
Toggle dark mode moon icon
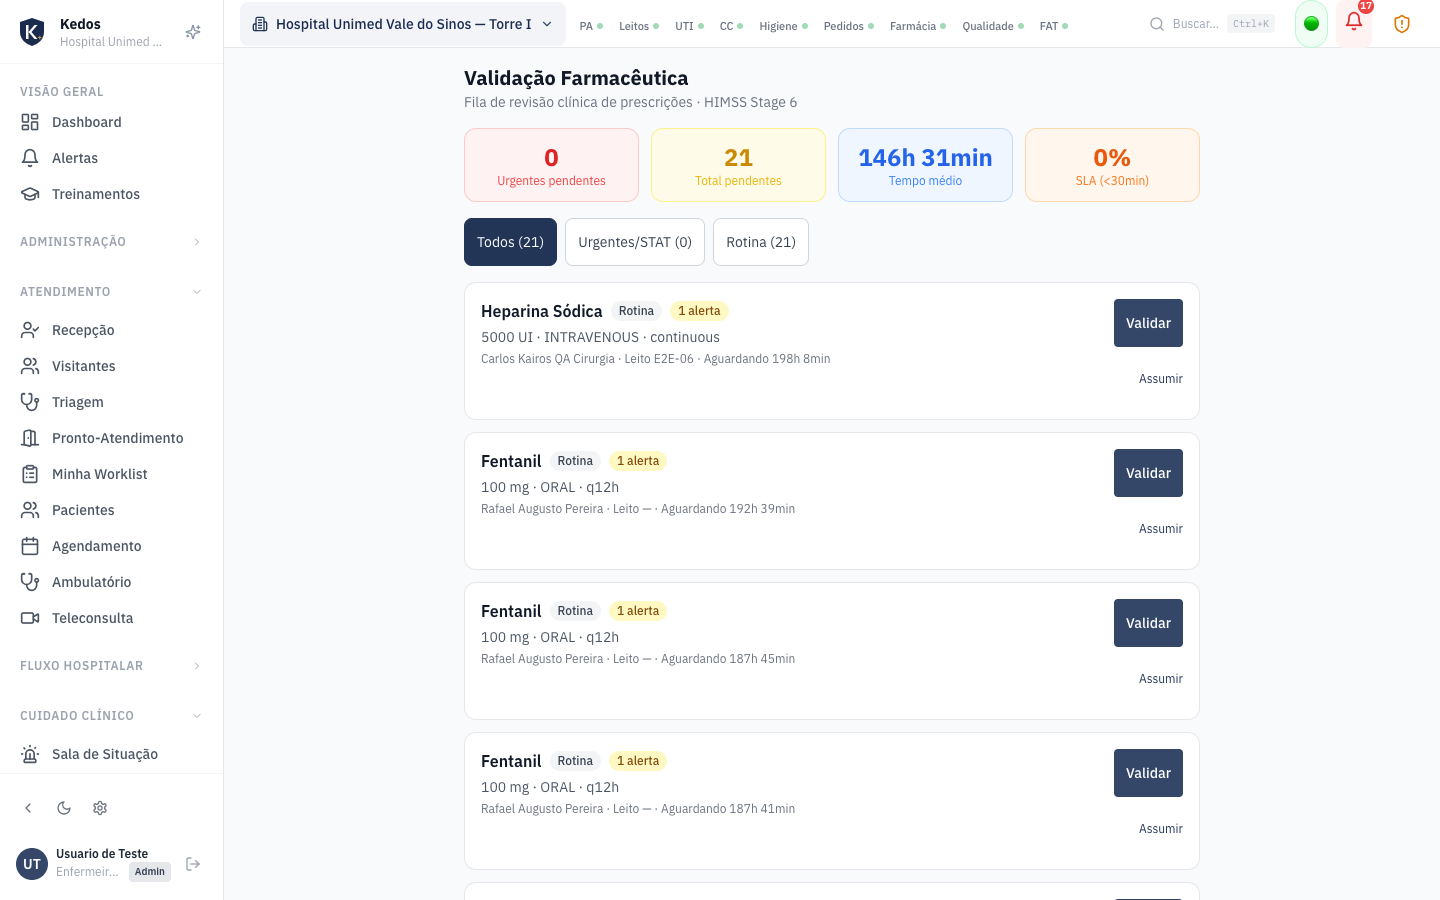(64, 808)
